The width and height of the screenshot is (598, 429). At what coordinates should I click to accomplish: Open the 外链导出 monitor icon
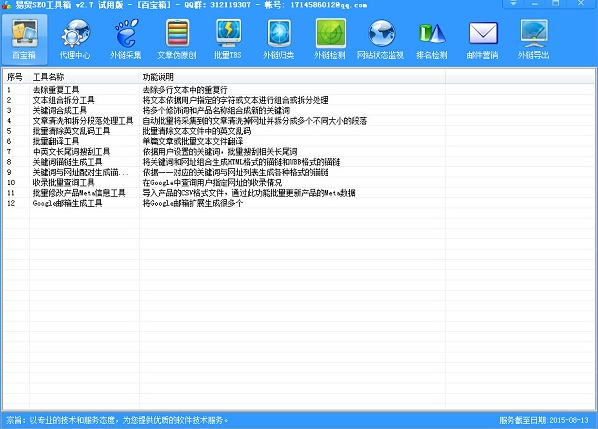[x=534, y=39]
